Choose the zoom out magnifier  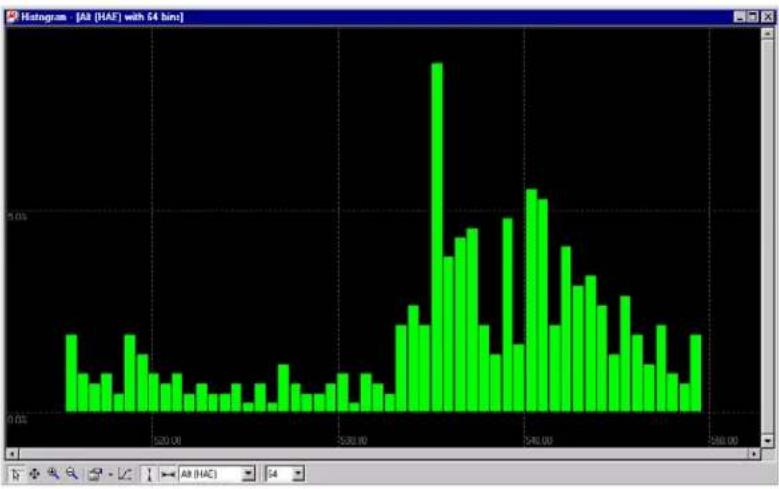[72, 474]
